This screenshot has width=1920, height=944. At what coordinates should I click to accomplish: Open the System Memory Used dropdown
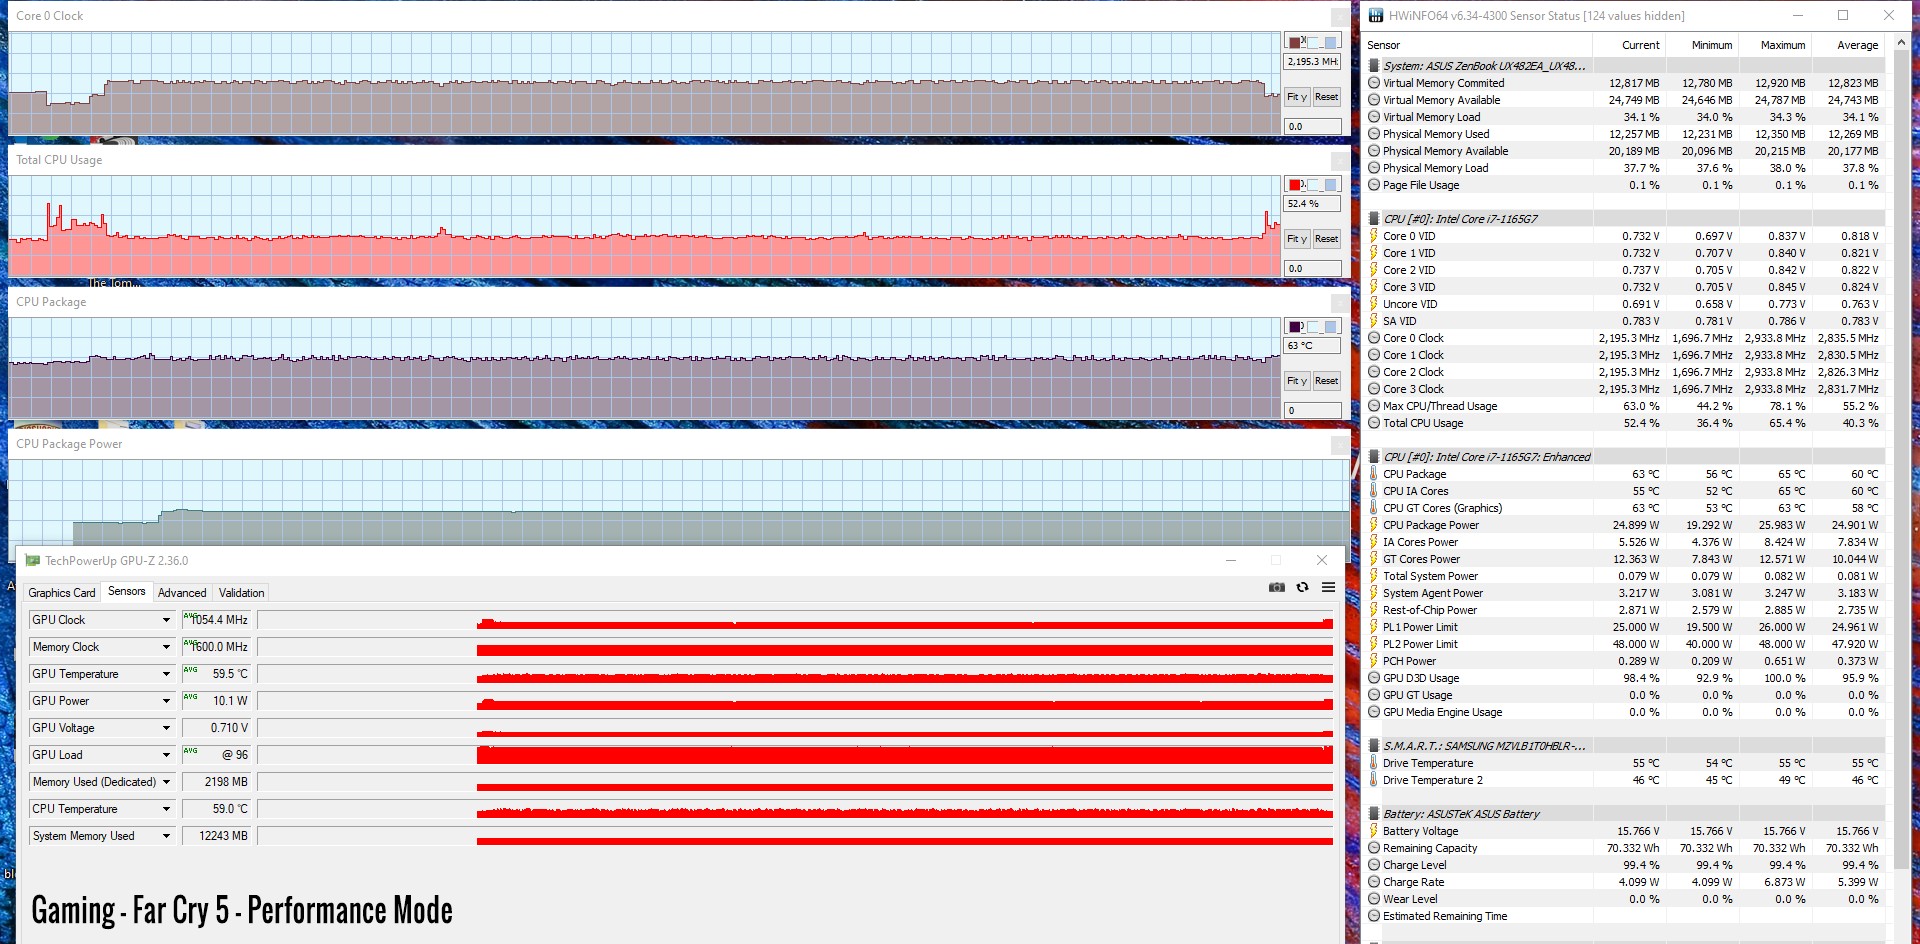point(166,836)
